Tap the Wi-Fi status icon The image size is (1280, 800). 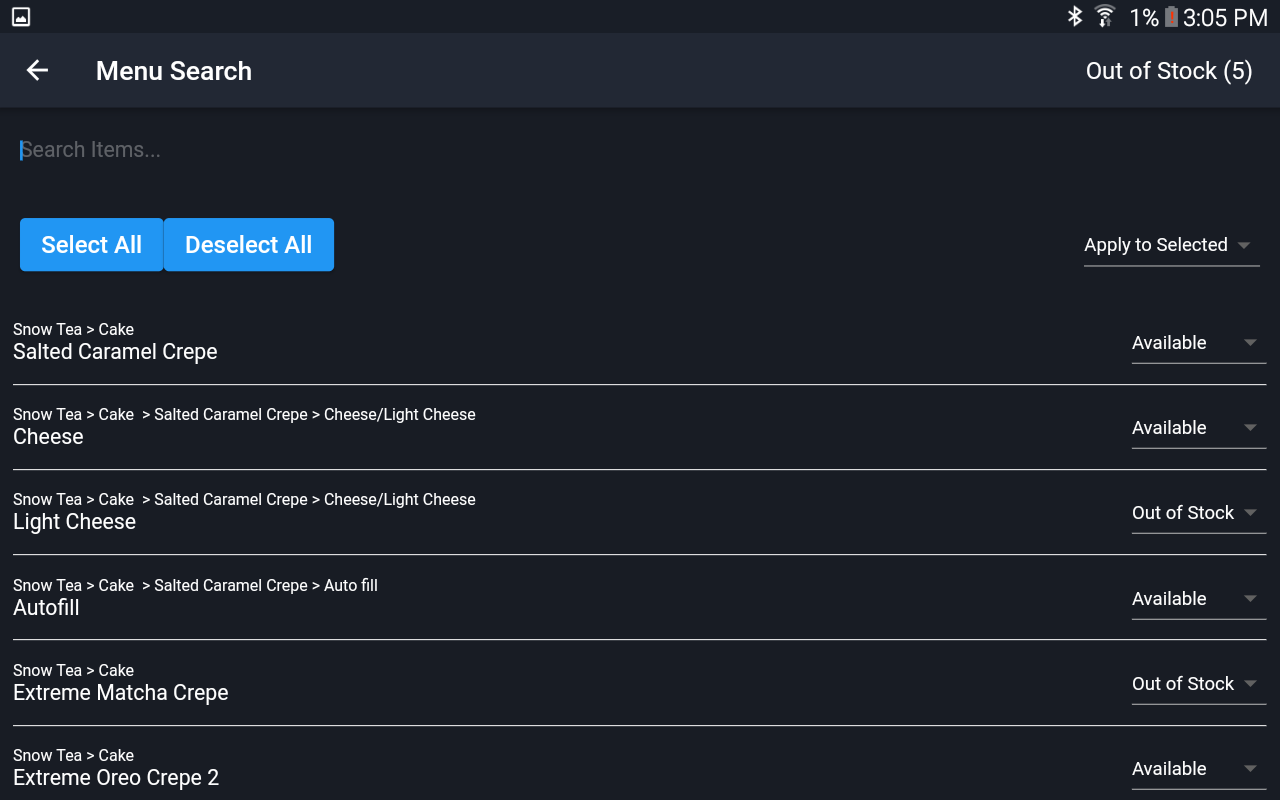pyautogui.click(x=1105, y=17)
